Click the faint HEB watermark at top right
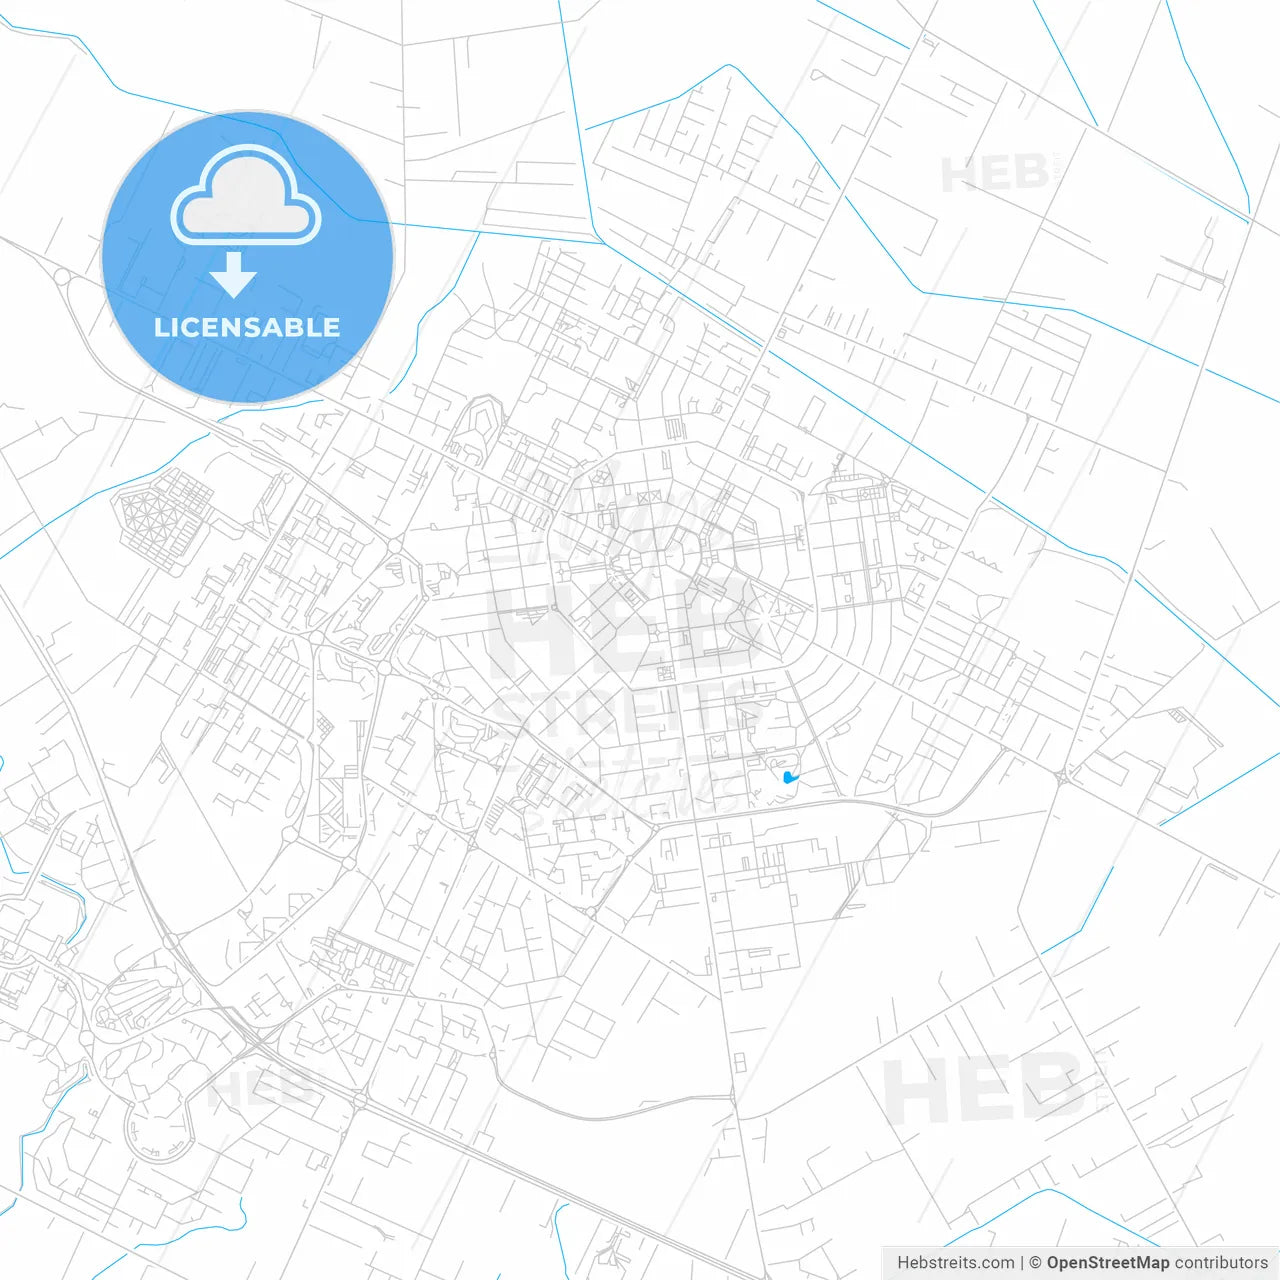Screen dimensions: 1280x1280 point(995,174)
